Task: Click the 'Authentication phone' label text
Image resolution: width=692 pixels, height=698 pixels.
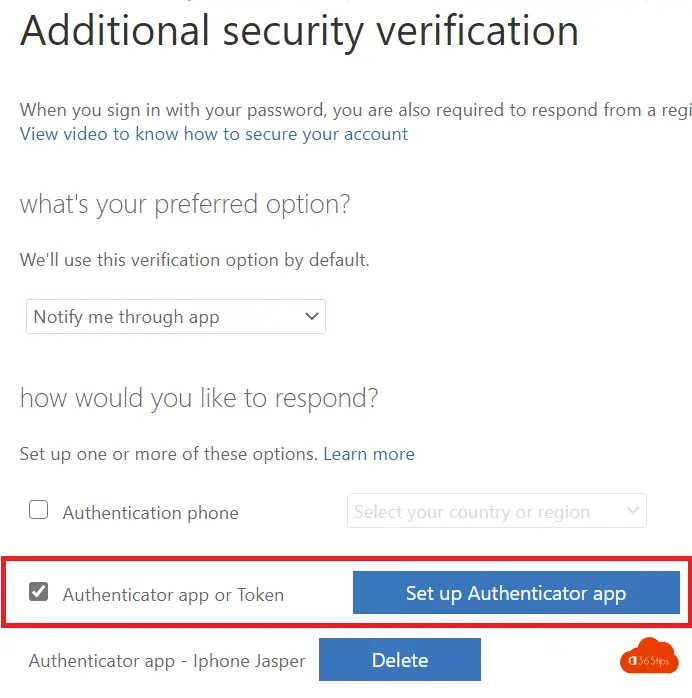Action: 150,513
